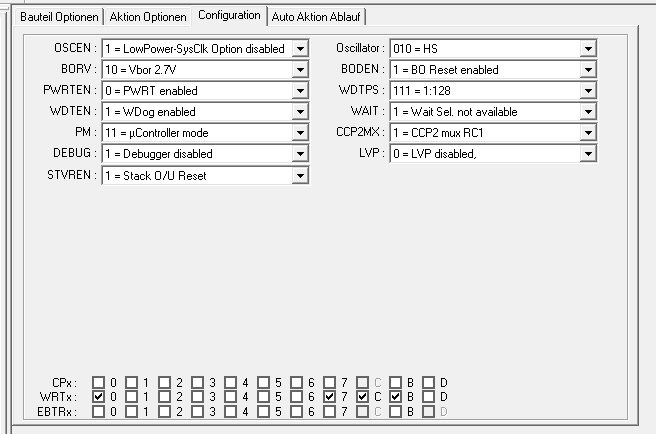Click '1 = Debugger disabled' value
Viewport: 656px width, 434px height.
click(159, 154)
